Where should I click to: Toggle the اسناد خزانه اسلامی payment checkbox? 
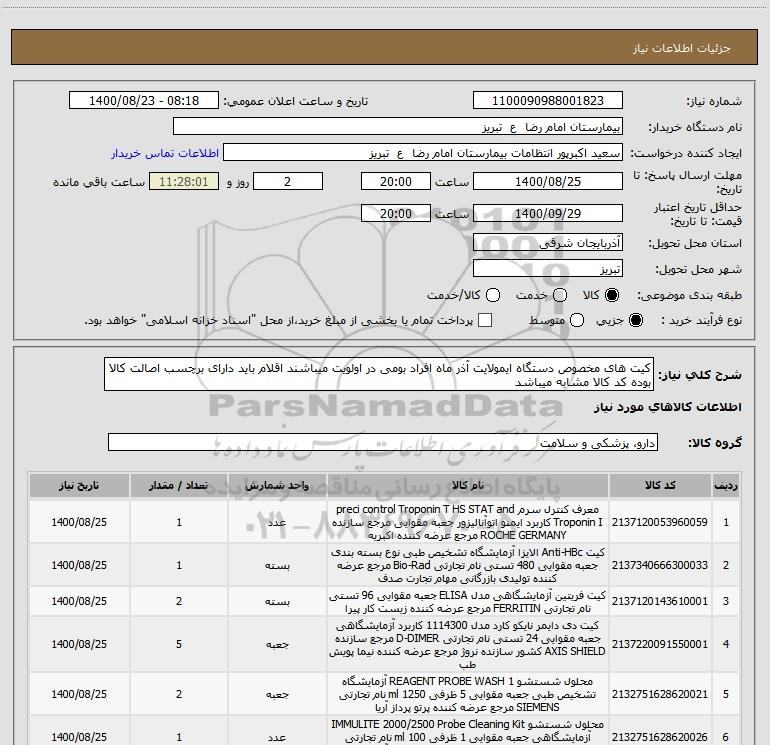pos(485,320)
